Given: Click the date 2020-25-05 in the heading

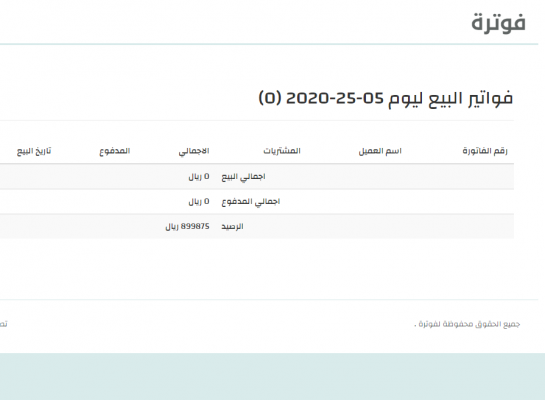Looking at the screenshot, I should pos(335,98).
